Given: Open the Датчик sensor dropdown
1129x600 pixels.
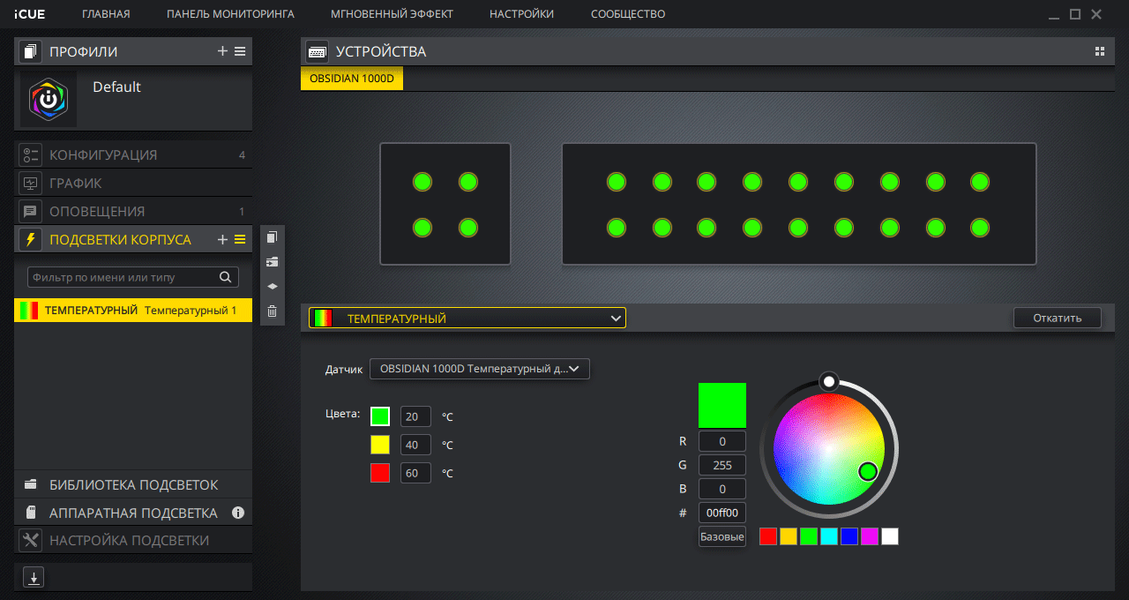Looking at the screenshot, I should click(x=480, y=369).
